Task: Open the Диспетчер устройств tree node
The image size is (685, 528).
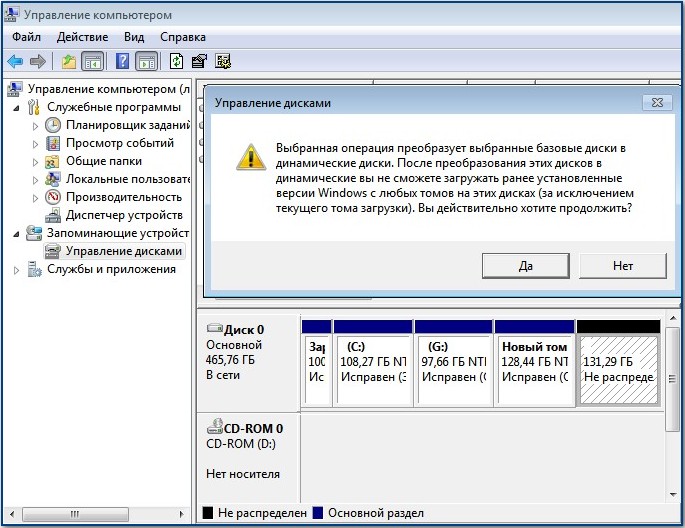Action: click(x=123, y=215)
